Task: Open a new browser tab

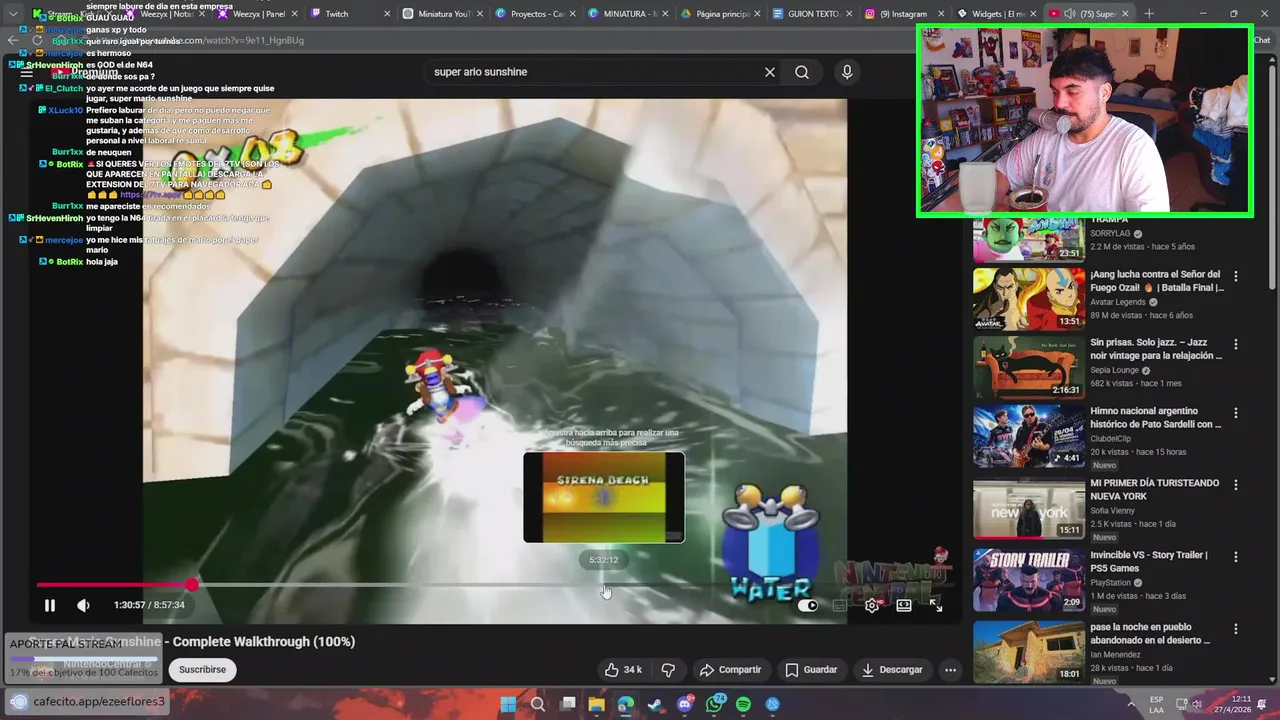Action: pyautogui.click(x=1149, y=14)
